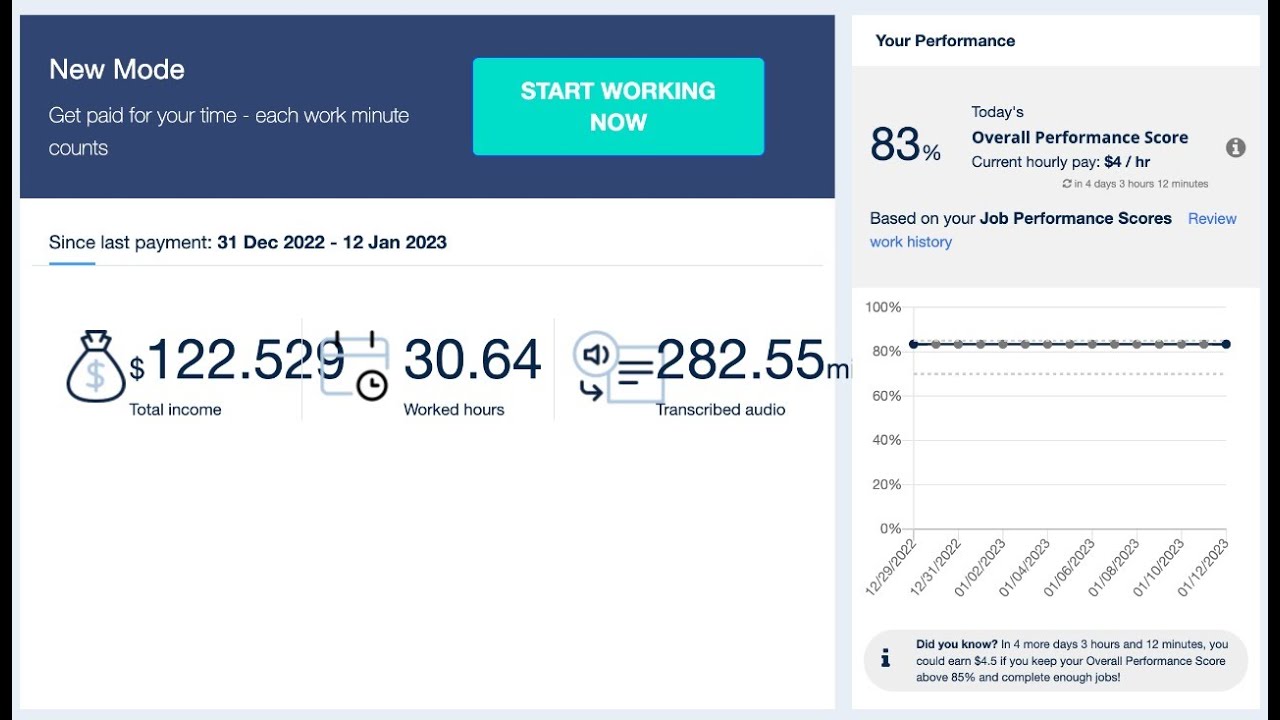Image resolution: width=1280 pixels, height=720 pixels.
Task: Click the Job Performance Scores text
Action: tap(1075, 218)
